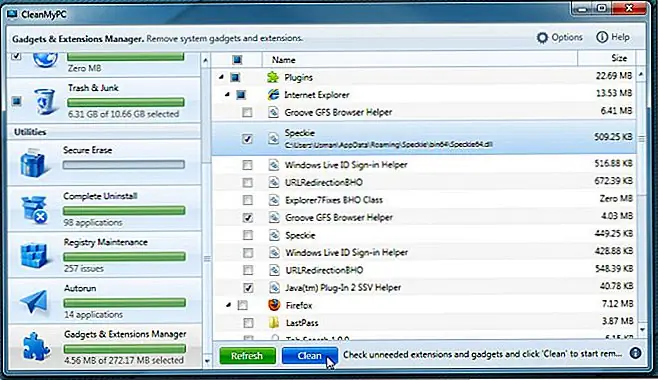Click the CleanMyPC title bar app icon
This screenshot has width=658, height=380.
pyautogui.click(x=12, y=14)
